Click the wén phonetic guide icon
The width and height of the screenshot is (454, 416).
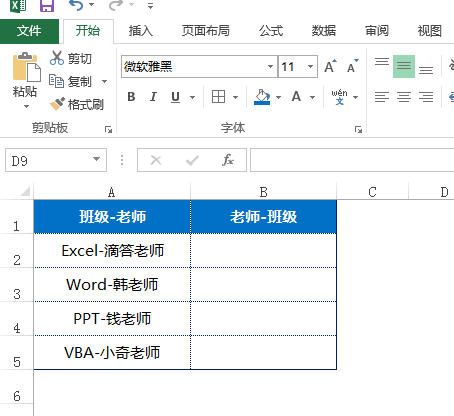tap(339, 97)
